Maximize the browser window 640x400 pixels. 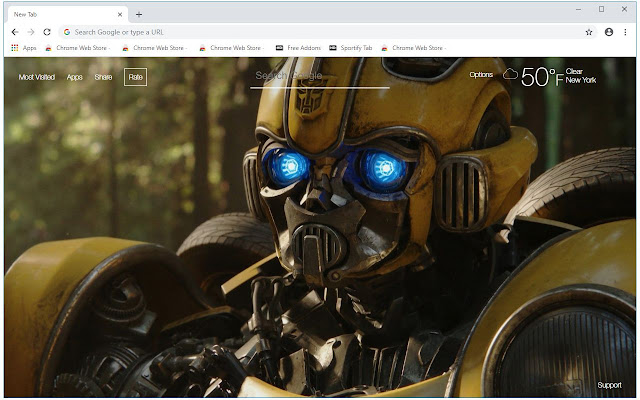(x=601, y=9)
